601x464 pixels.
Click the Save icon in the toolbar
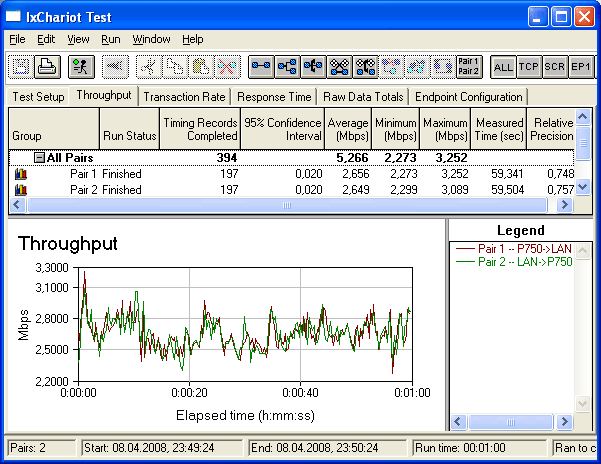click(21, 66)
